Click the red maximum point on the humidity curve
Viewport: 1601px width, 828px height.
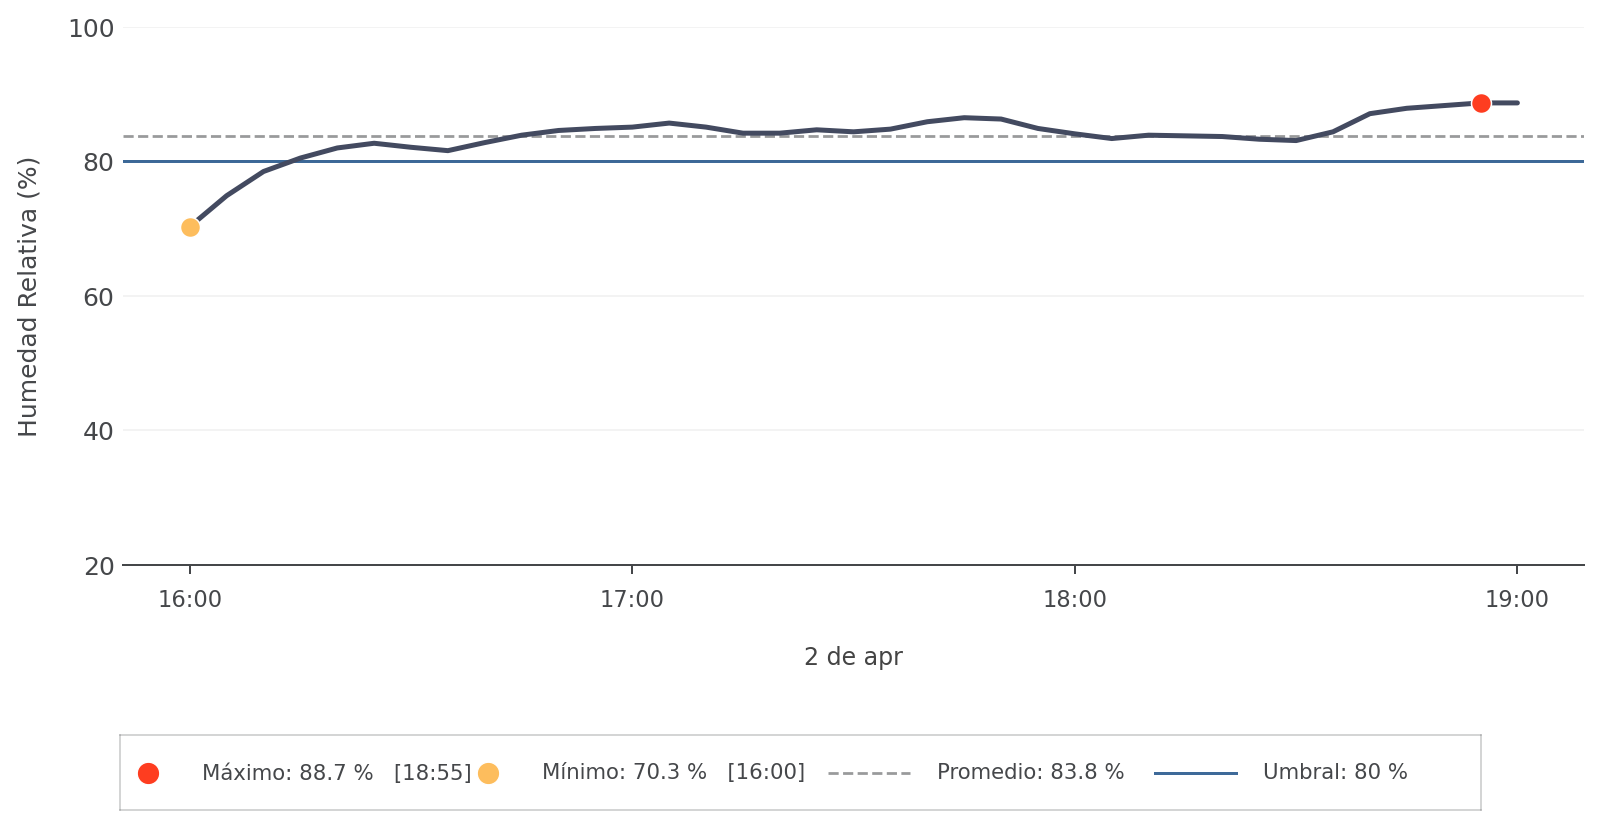pyautogui.click(x=1481, y=104)
